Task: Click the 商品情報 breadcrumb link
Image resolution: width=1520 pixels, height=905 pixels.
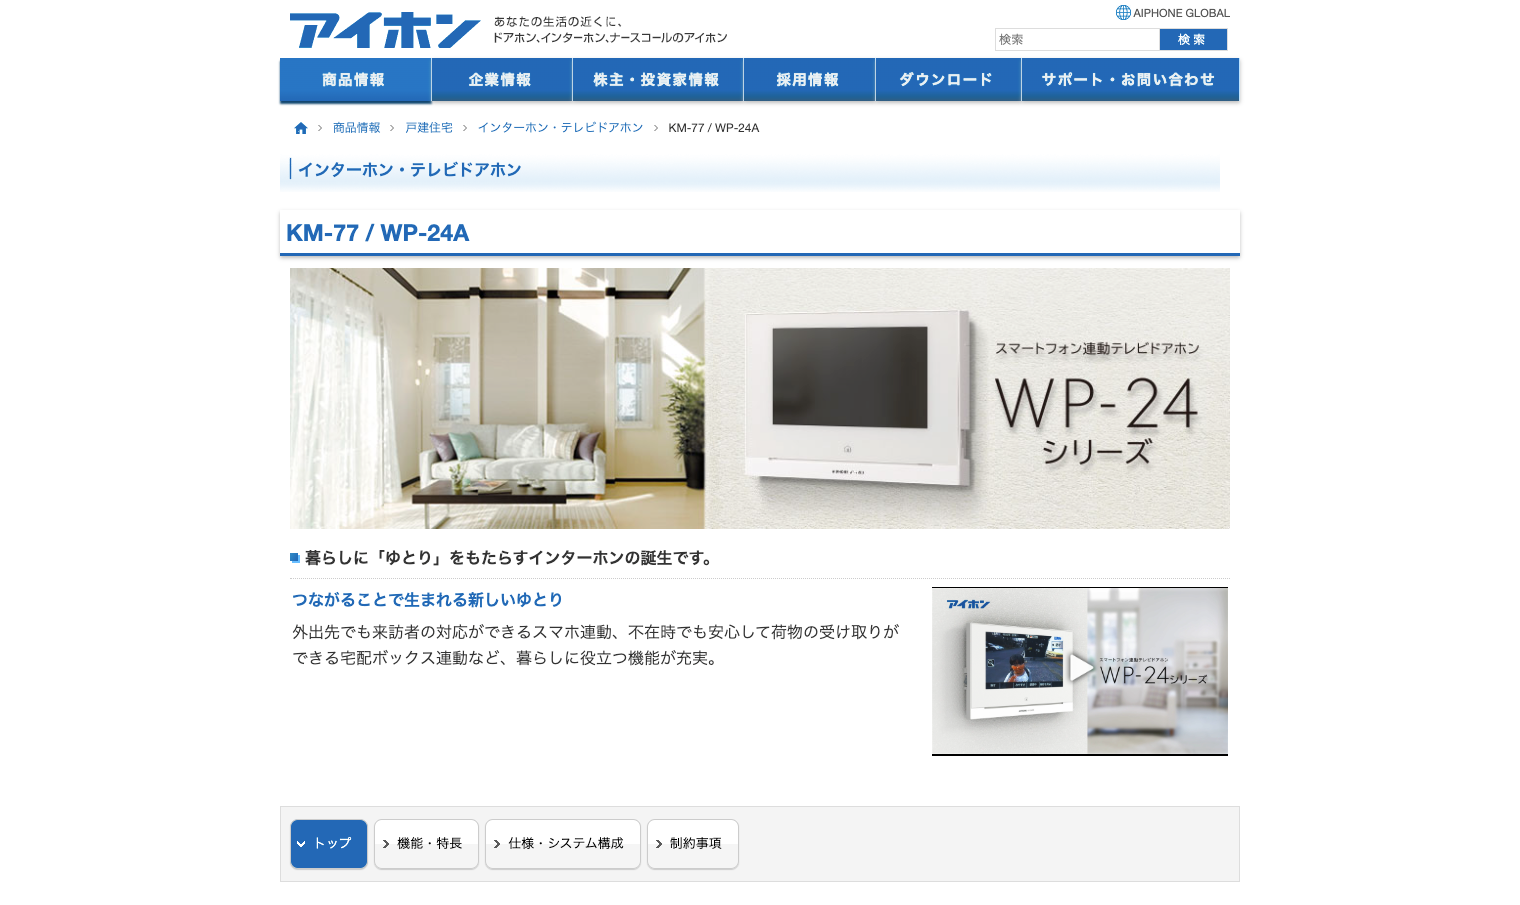Action: pos(356,128)
